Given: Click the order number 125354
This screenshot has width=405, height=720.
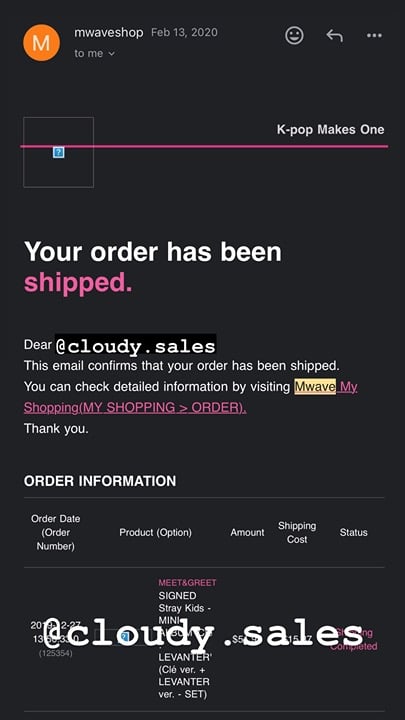Looking at the screenshot, I should 55,653.
